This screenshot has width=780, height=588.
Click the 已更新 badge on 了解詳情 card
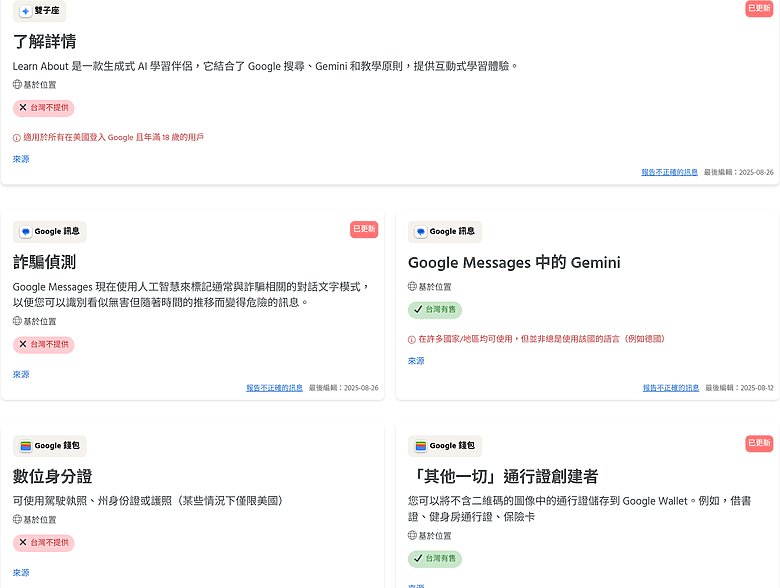click(759, 8)
